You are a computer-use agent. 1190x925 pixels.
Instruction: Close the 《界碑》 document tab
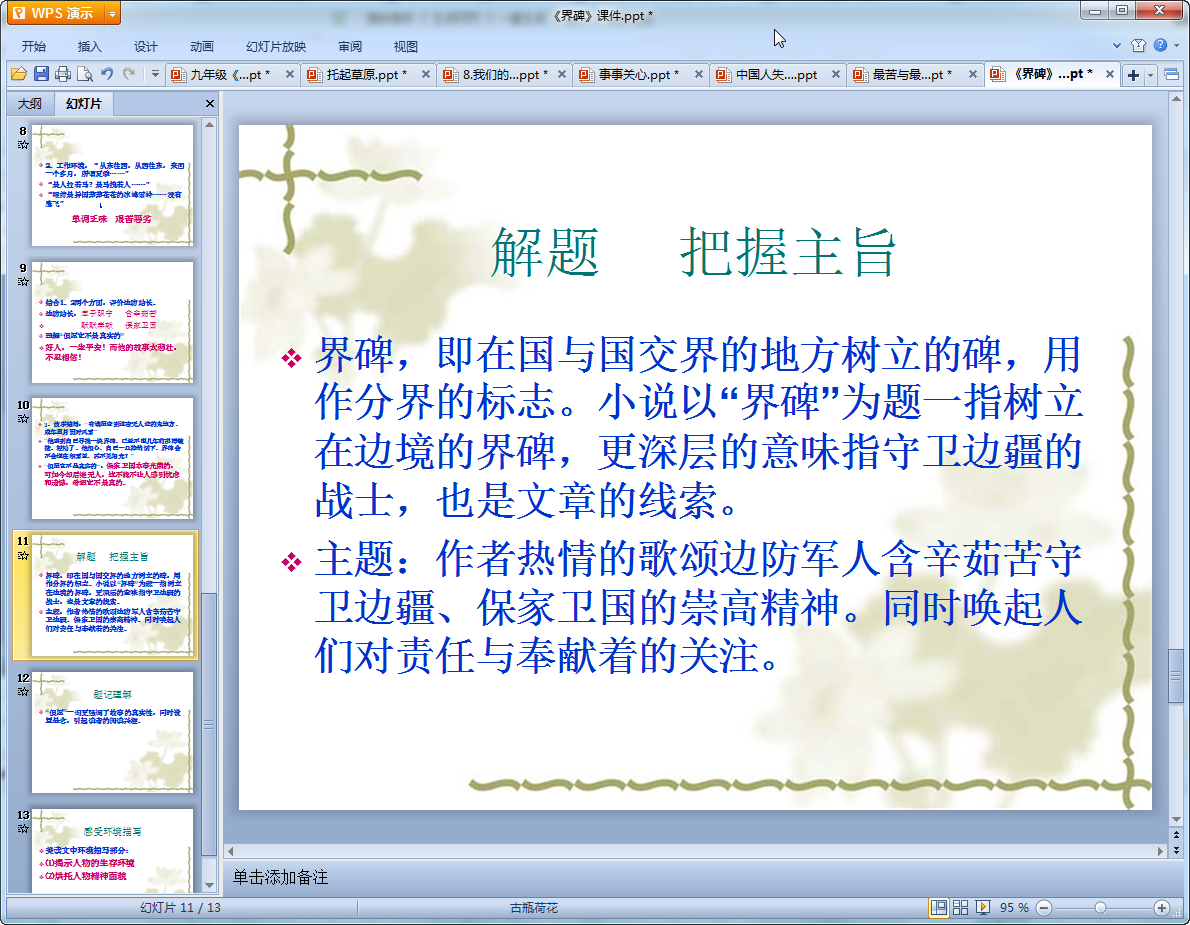point(1110,74)
